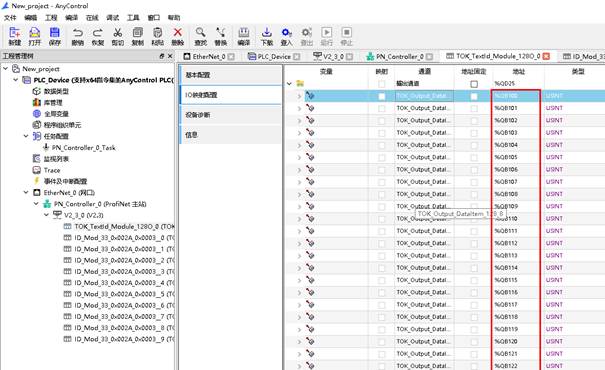Collapse the PLC_Device tree node

15,80
